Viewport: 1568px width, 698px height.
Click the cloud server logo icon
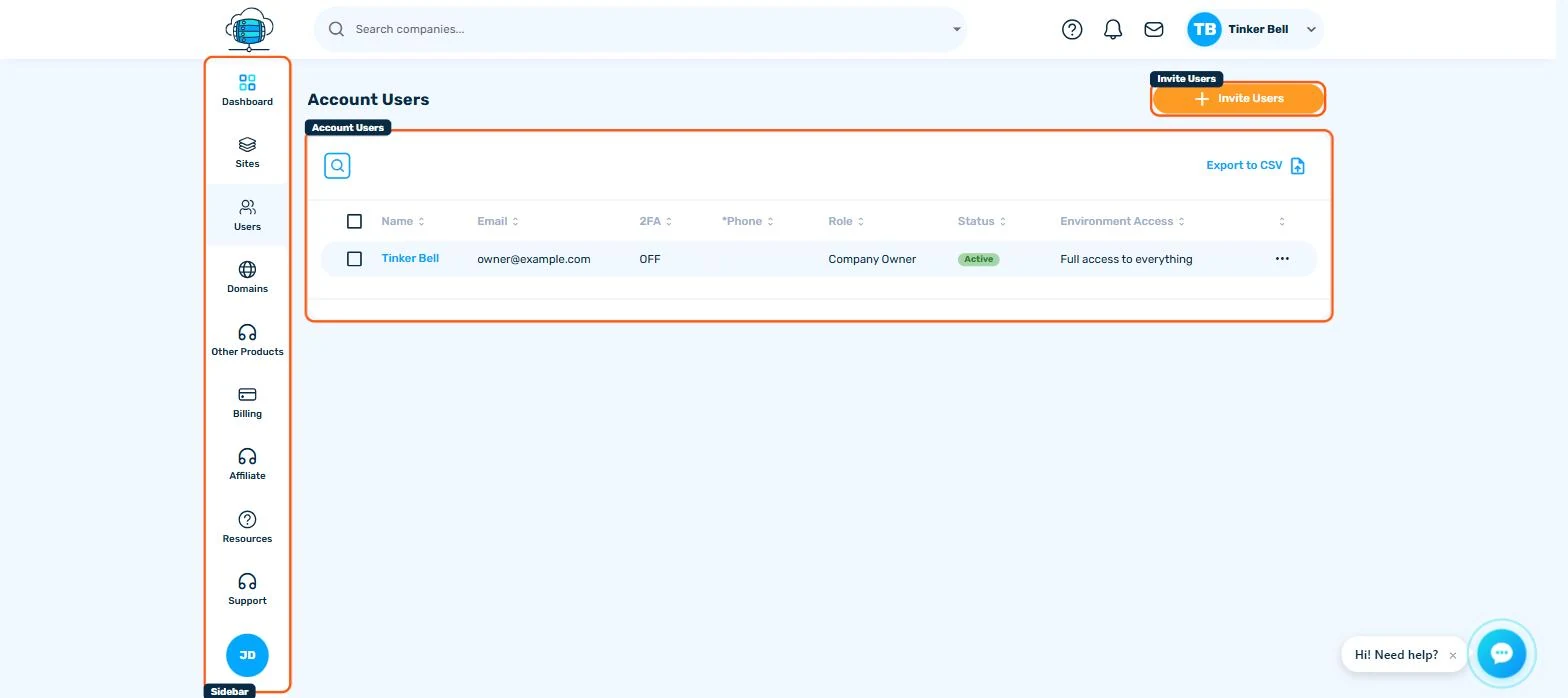click(249, 29)
